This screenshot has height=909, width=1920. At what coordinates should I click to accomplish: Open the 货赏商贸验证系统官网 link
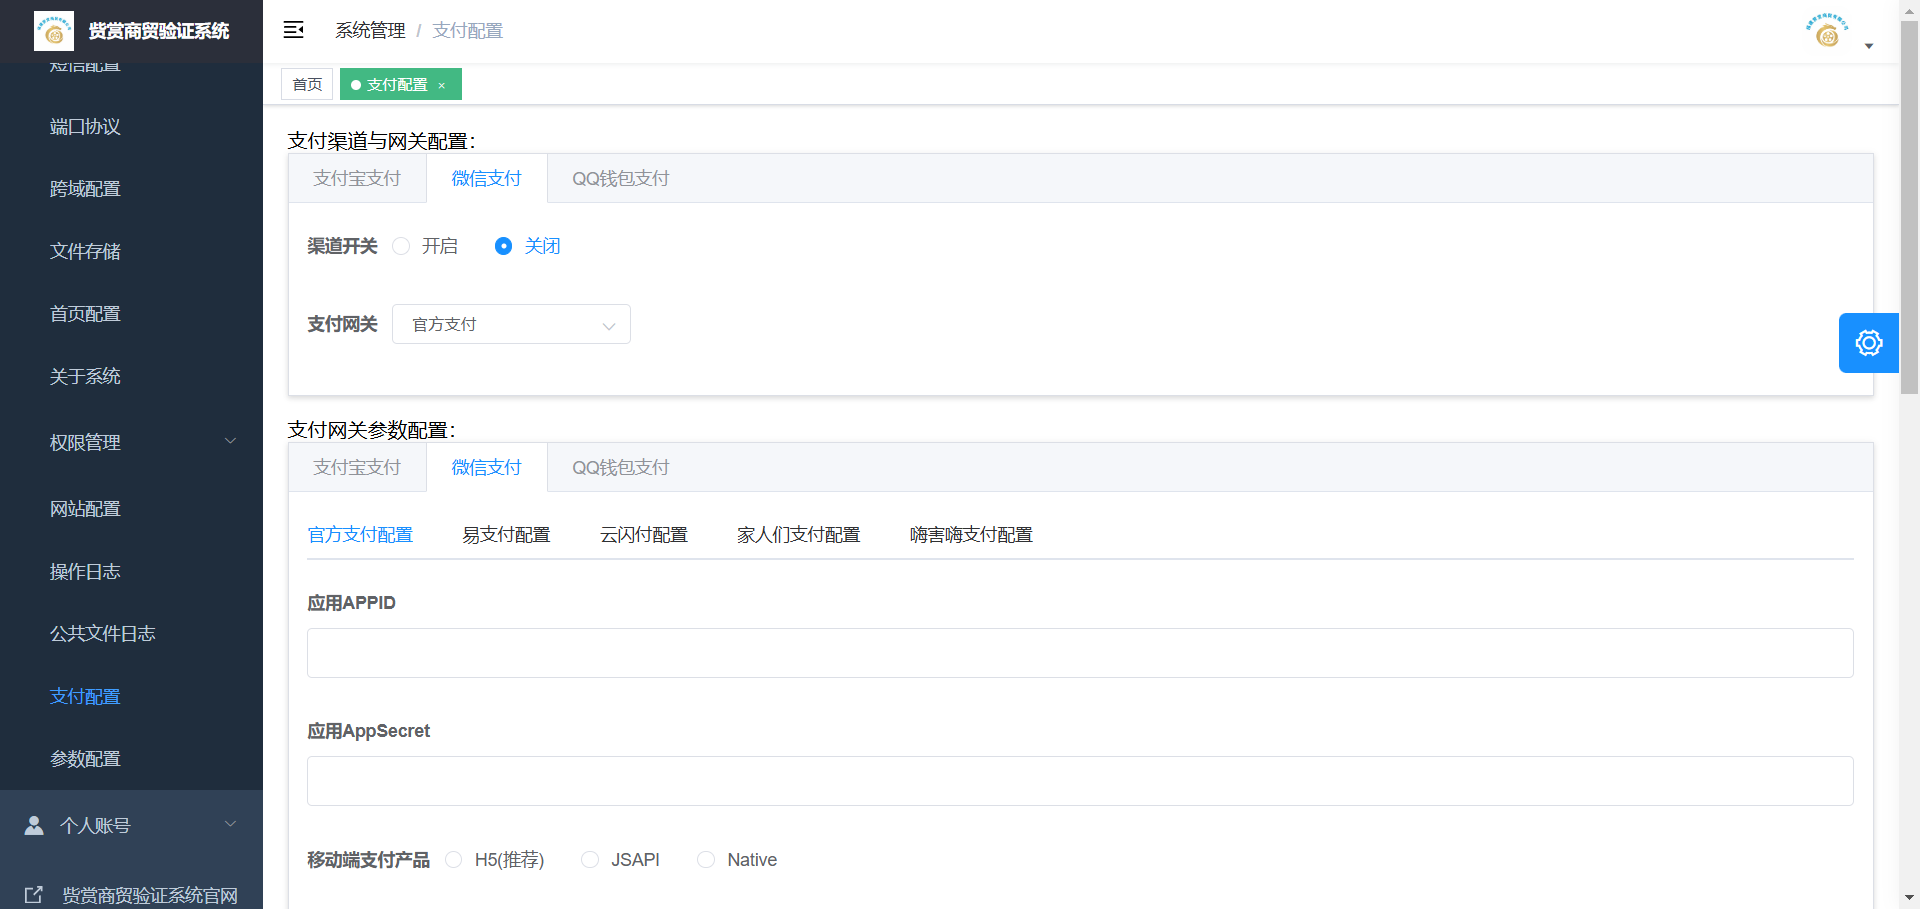150,895
